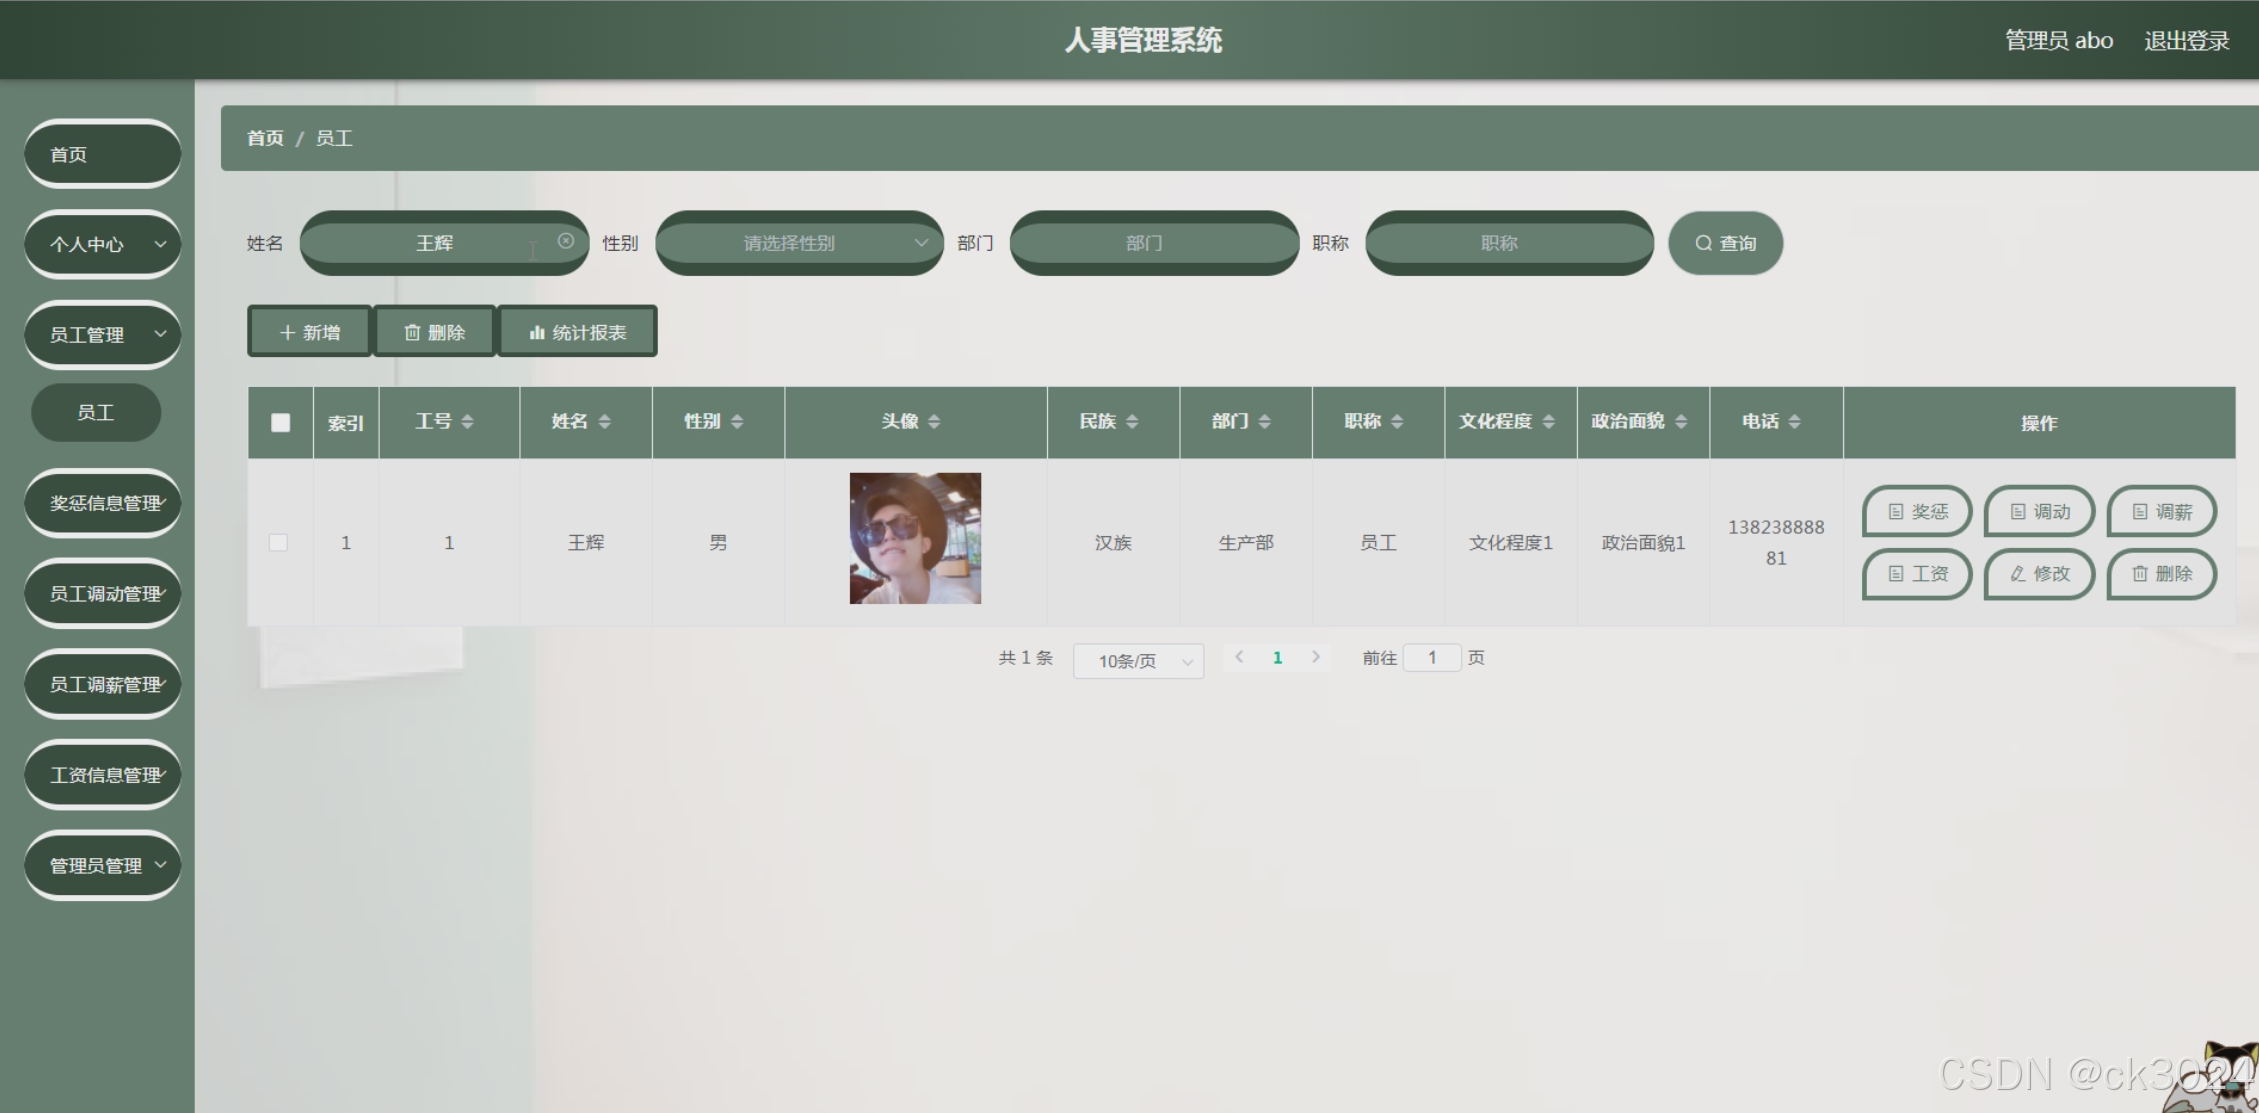Open the 10条/页 page size dropdown
Image resolution: width=2259 pixels, height=1113 pixels.
coord(1138,661)
